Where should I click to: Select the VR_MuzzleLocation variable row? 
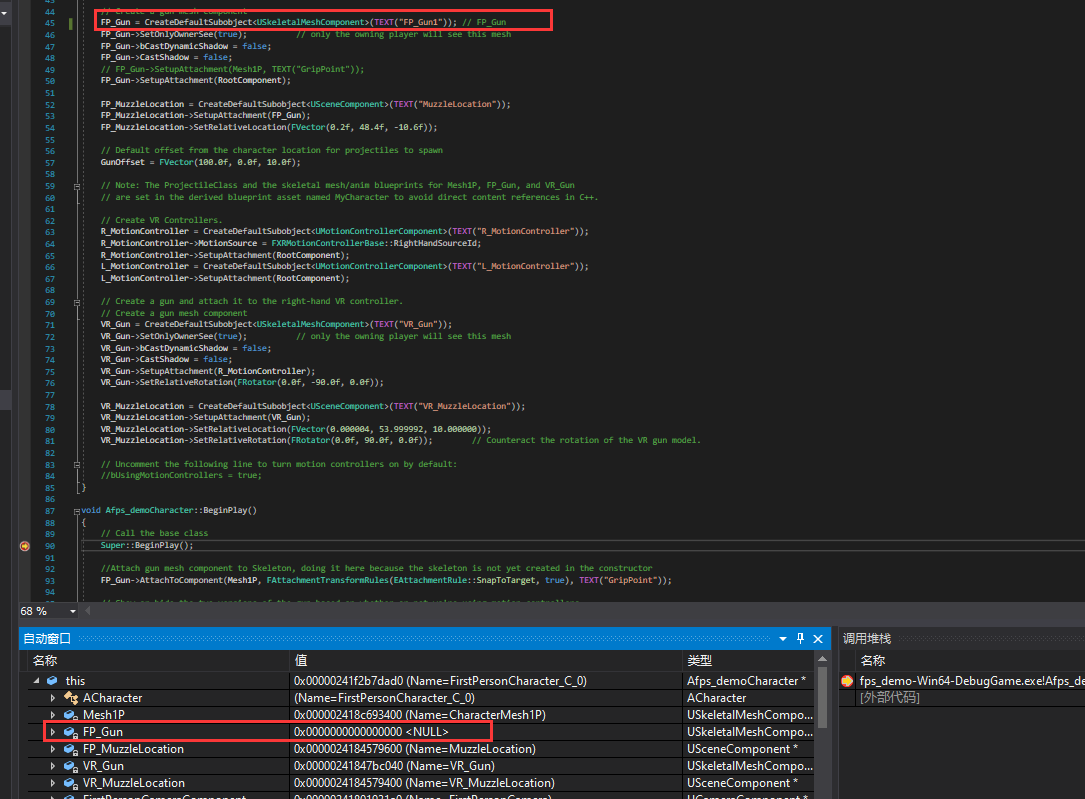[x=133, y=783]
